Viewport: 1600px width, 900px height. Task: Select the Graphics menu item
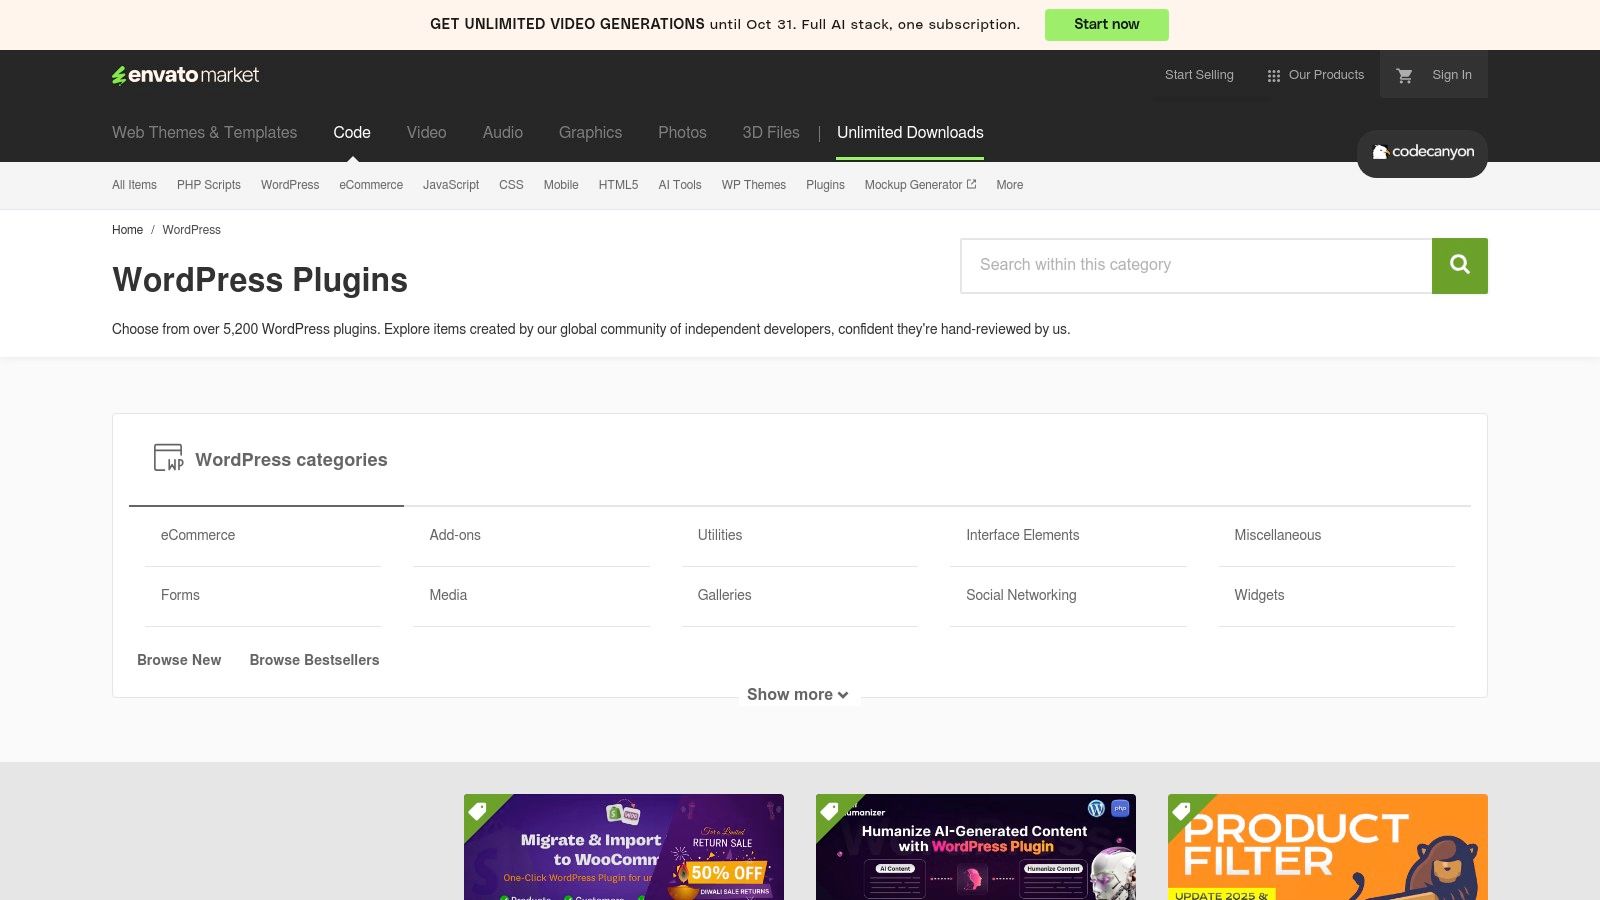click(590, 132)
